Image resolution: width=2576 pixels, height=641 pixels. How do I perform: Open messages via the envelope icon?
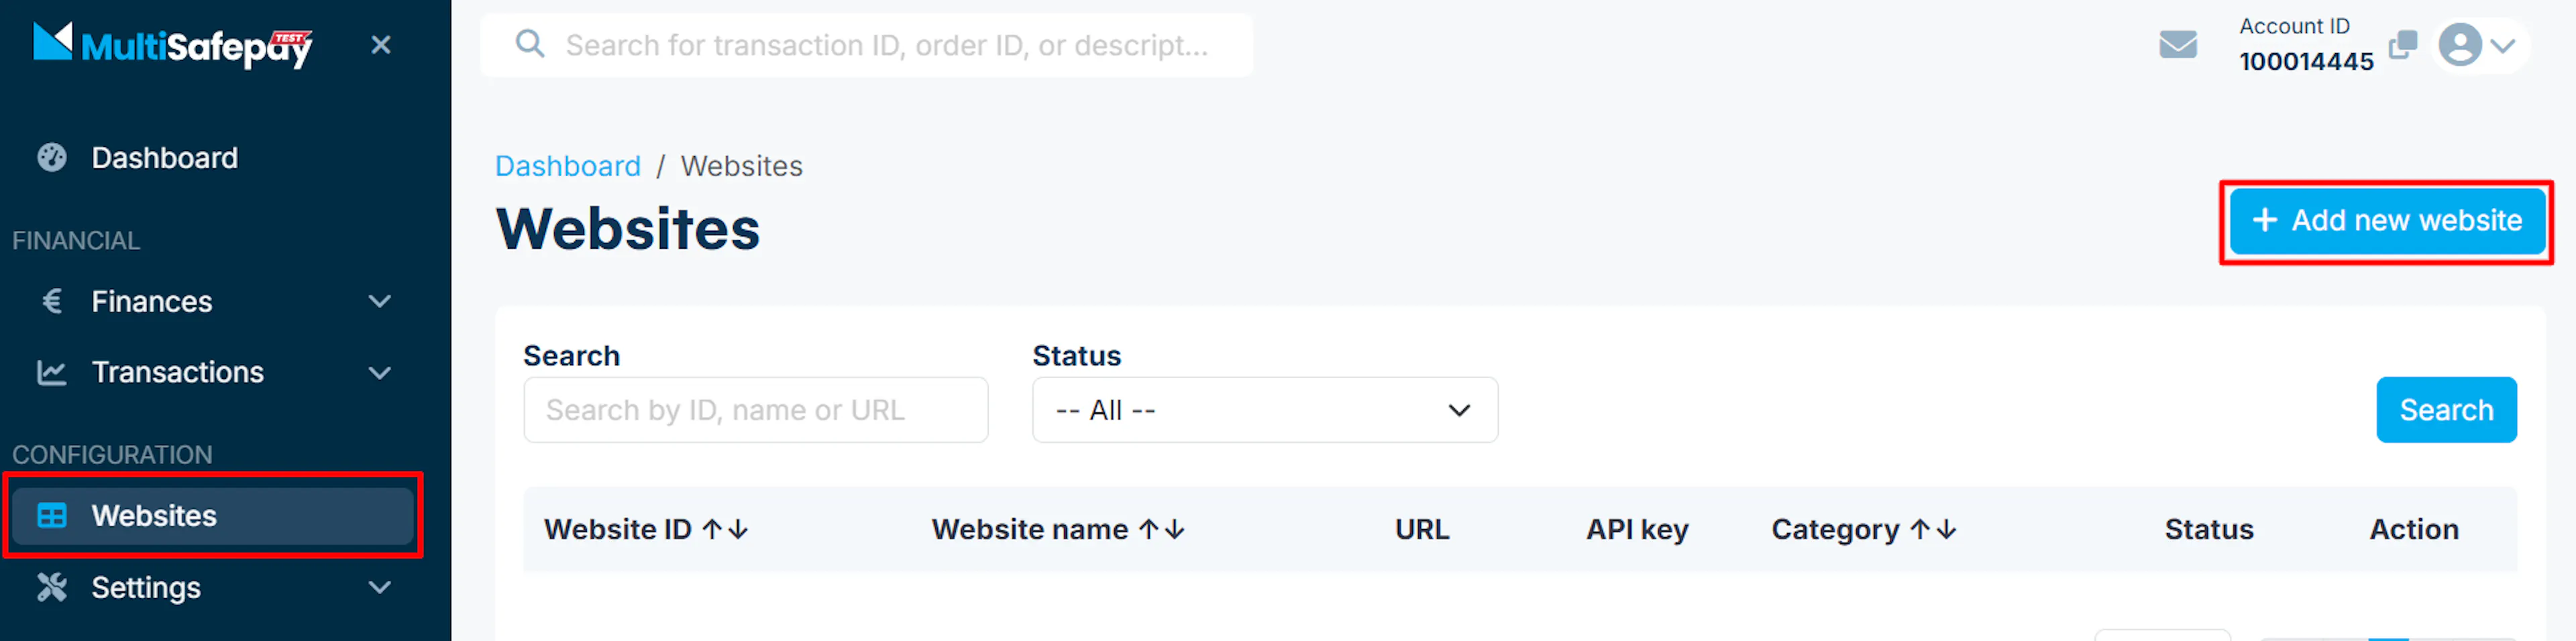pyautogui.click(x=2177, y=45)
